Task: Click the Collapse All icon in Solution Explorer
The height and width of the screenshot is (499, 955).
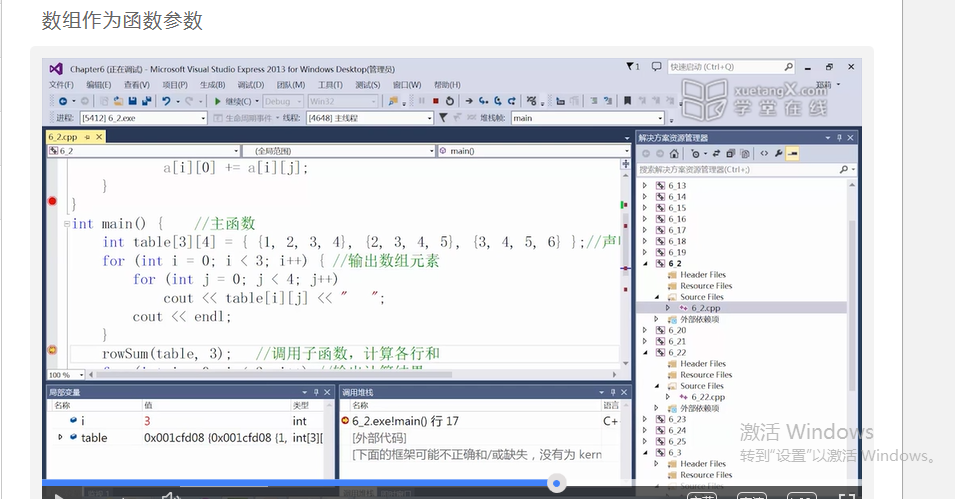Action: tap(730, 154)
